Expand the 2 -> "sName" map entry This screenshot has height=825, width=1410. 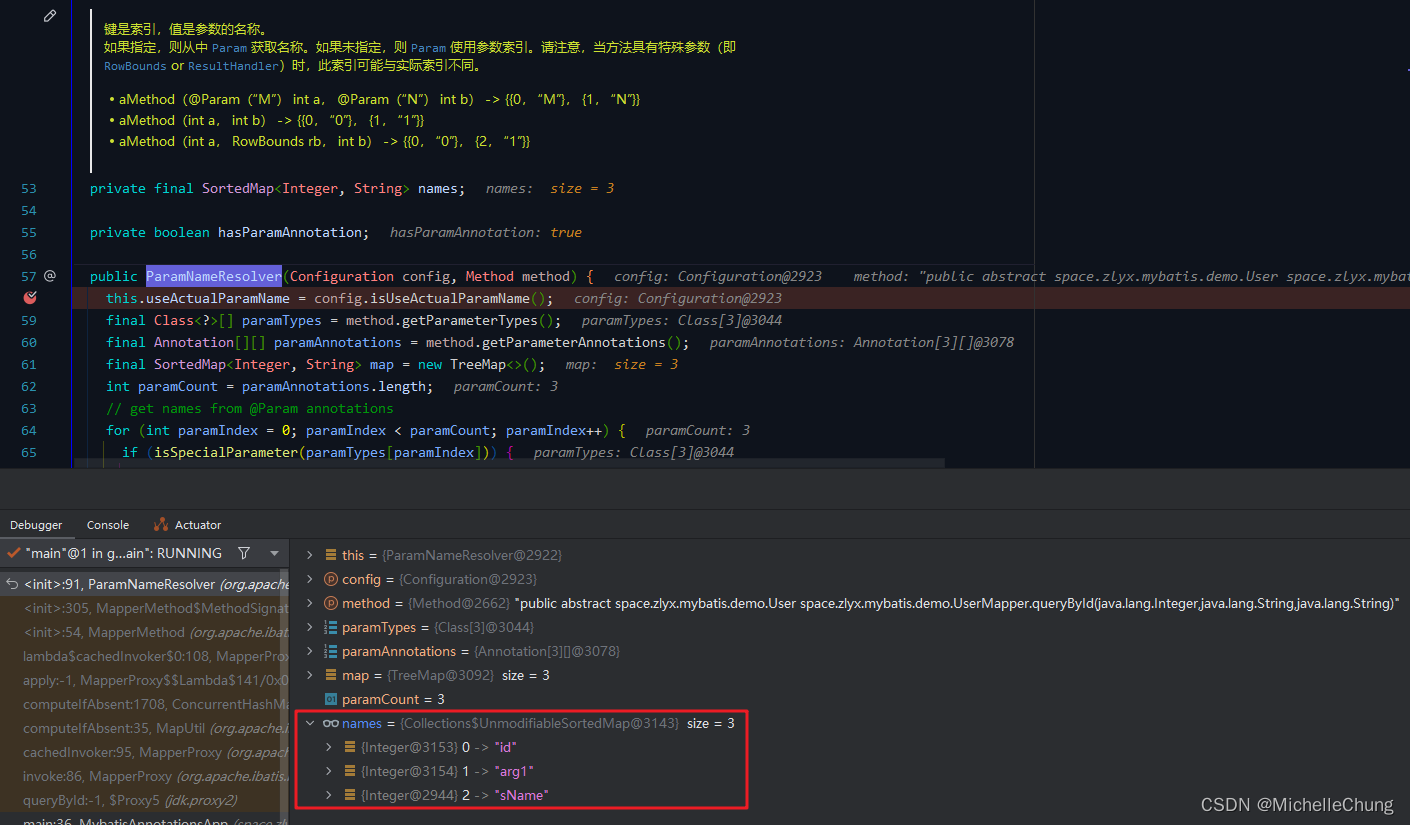pyautogui.click(x=329, y=795)
